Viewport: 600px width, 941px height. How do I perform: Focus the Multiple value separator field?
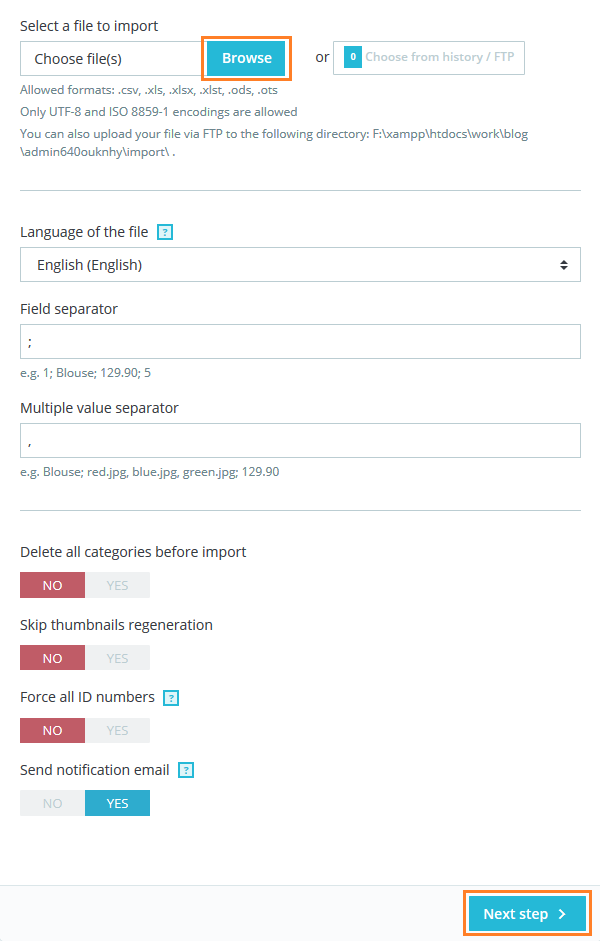point(300,440)
